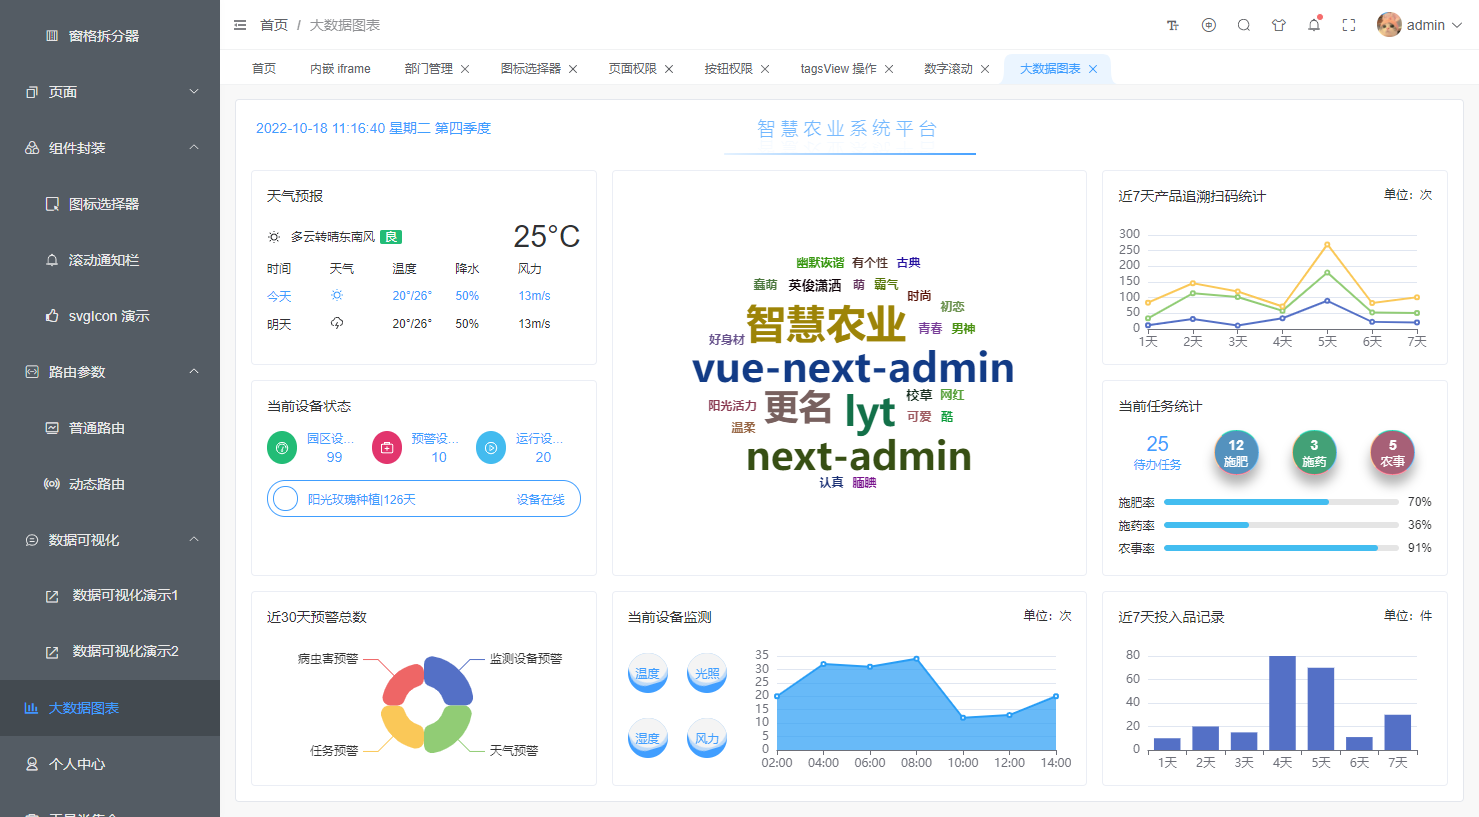Switch to the 页面权限 tab
Image resolution: width=1479 pixels, height=817 pixels.
coord(633,69)
